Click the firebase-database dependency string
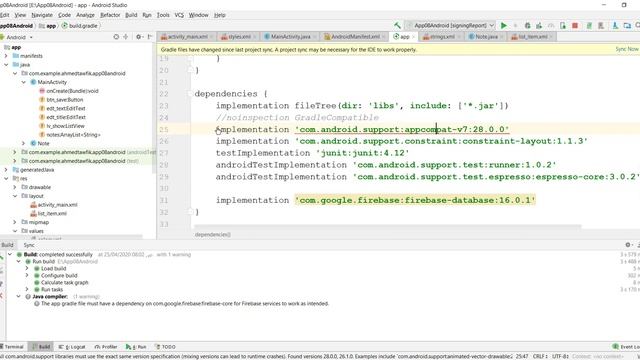The height and width of the screenshot is (360, 640). (415, 200)
